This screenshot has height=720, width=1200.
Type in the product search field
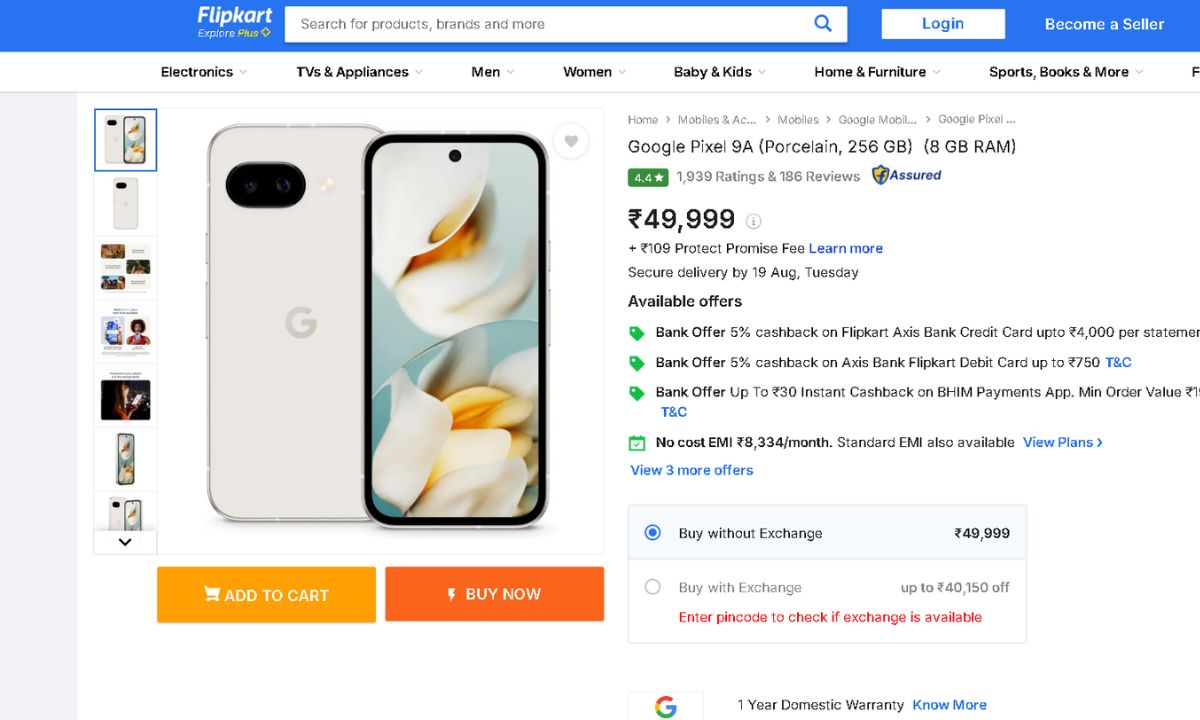pyautogui.click(x=550, y=24)
